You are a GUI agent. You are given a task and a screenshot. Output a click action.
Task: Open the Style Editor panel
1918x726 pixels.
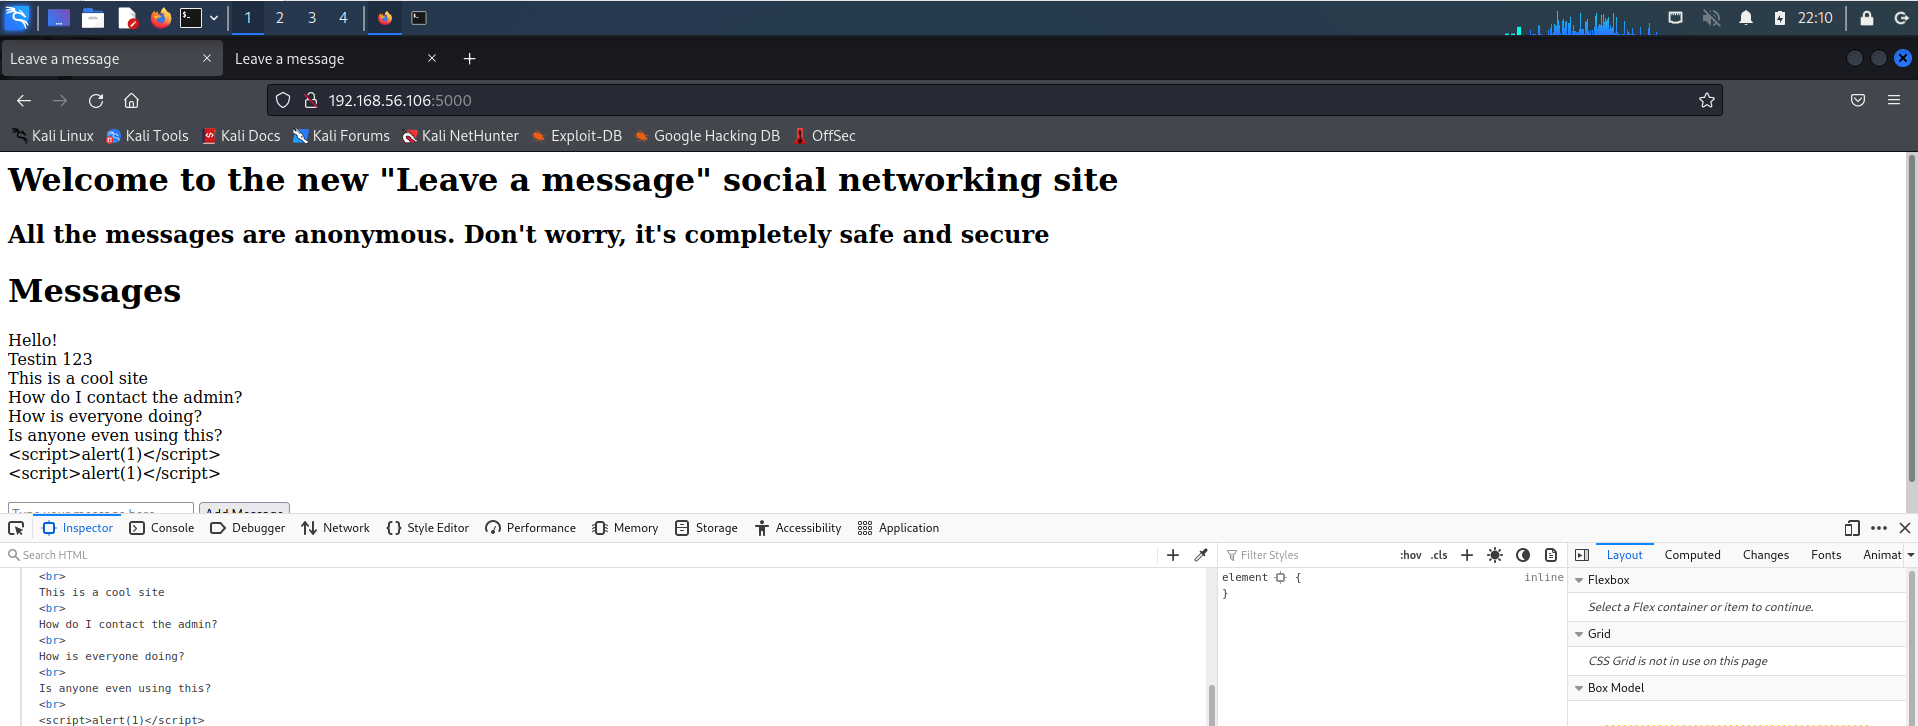click(428, 528)
